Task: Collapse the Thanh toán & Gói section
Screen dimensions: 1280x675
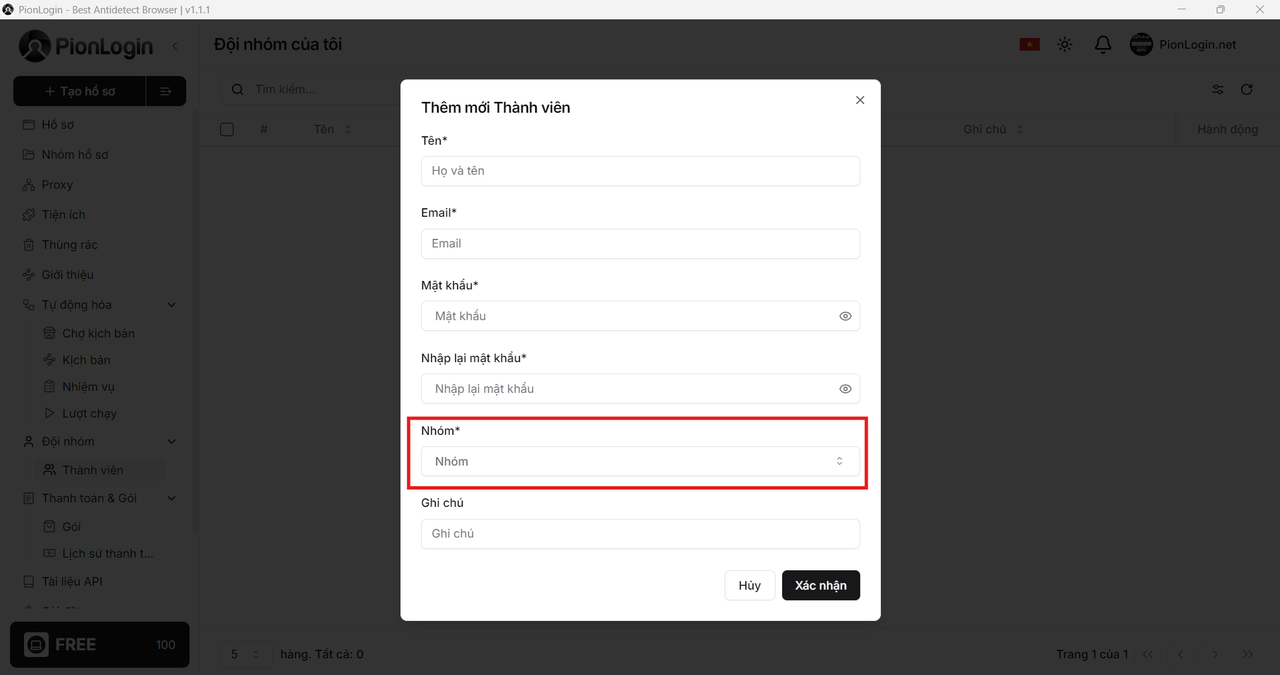Action: pyautogui.click(x=171, y=498)
